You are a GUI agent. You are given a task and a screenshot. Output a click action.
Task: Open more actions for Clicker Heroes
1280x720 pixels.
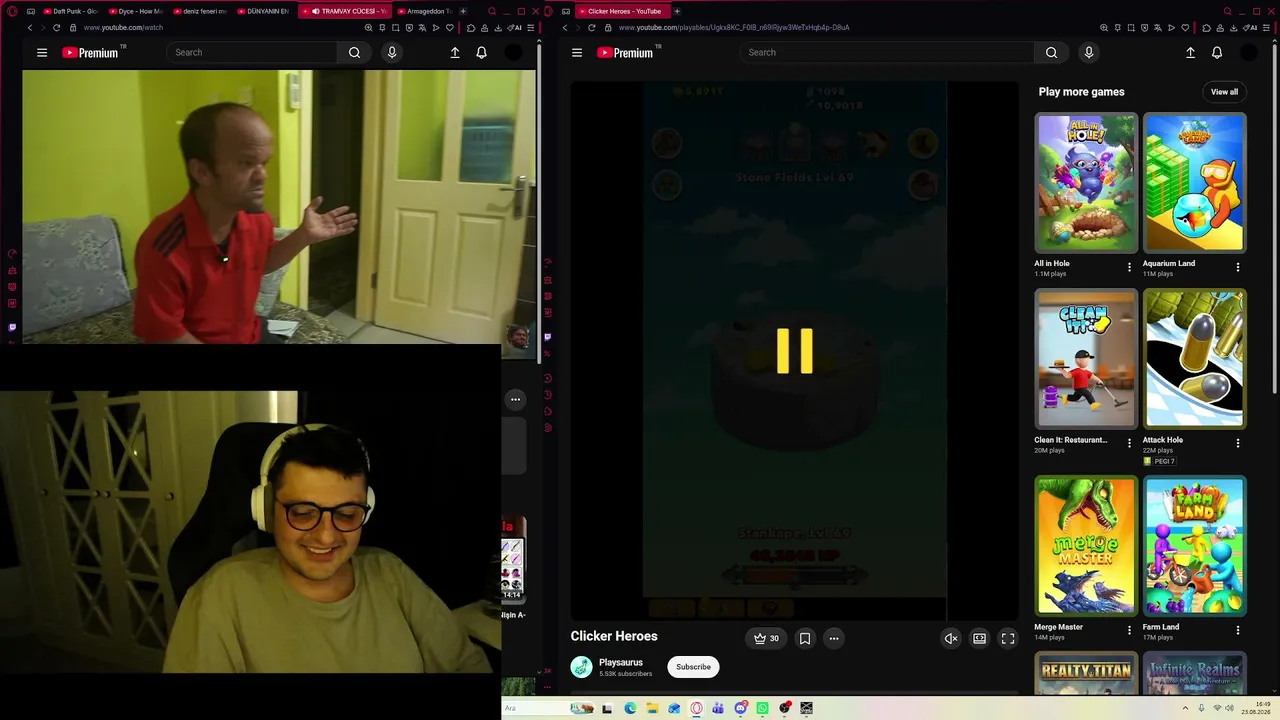coord(833,638)
